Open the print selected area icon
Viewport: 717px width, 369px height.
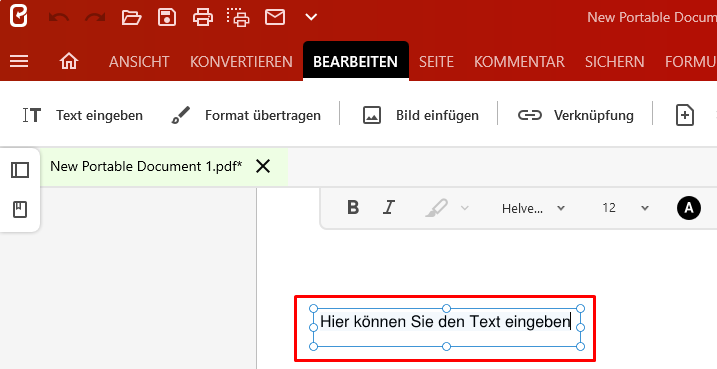click(x=238, y=17)
